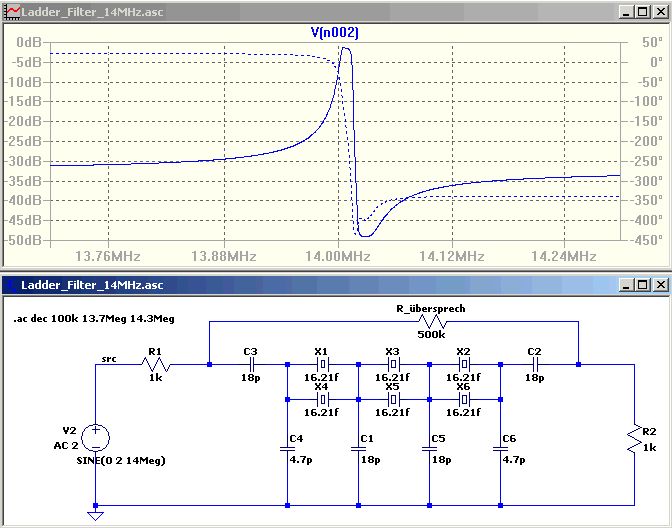Click the left dB magnitude axis
The height and width of the screenshot is (528, 672).
click(27, 141)
